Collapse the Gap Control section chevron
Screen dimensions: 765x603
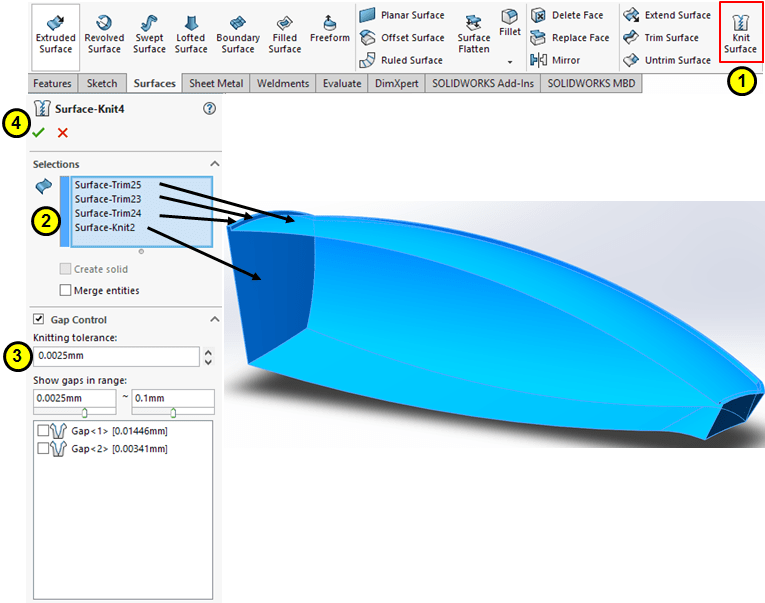coord(214,320)
